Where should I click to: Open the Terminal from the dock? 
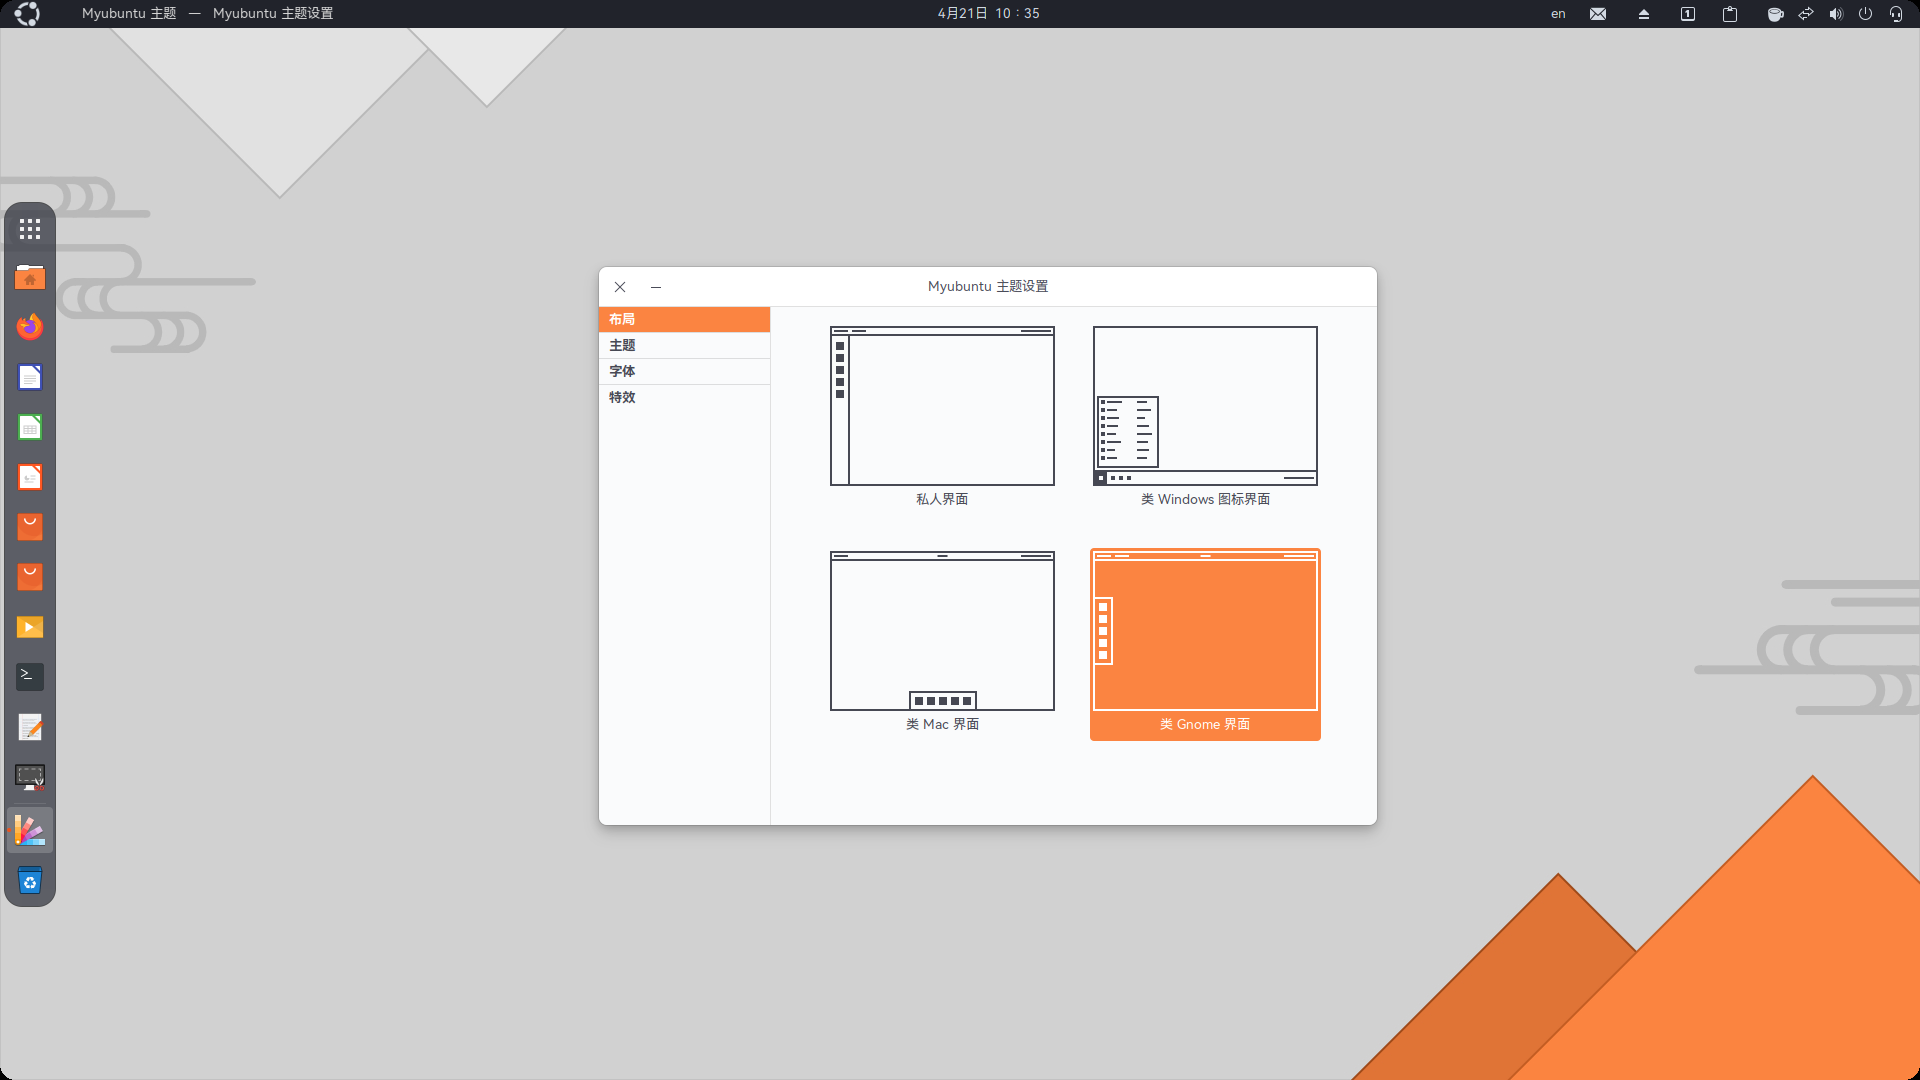point(30,677)
